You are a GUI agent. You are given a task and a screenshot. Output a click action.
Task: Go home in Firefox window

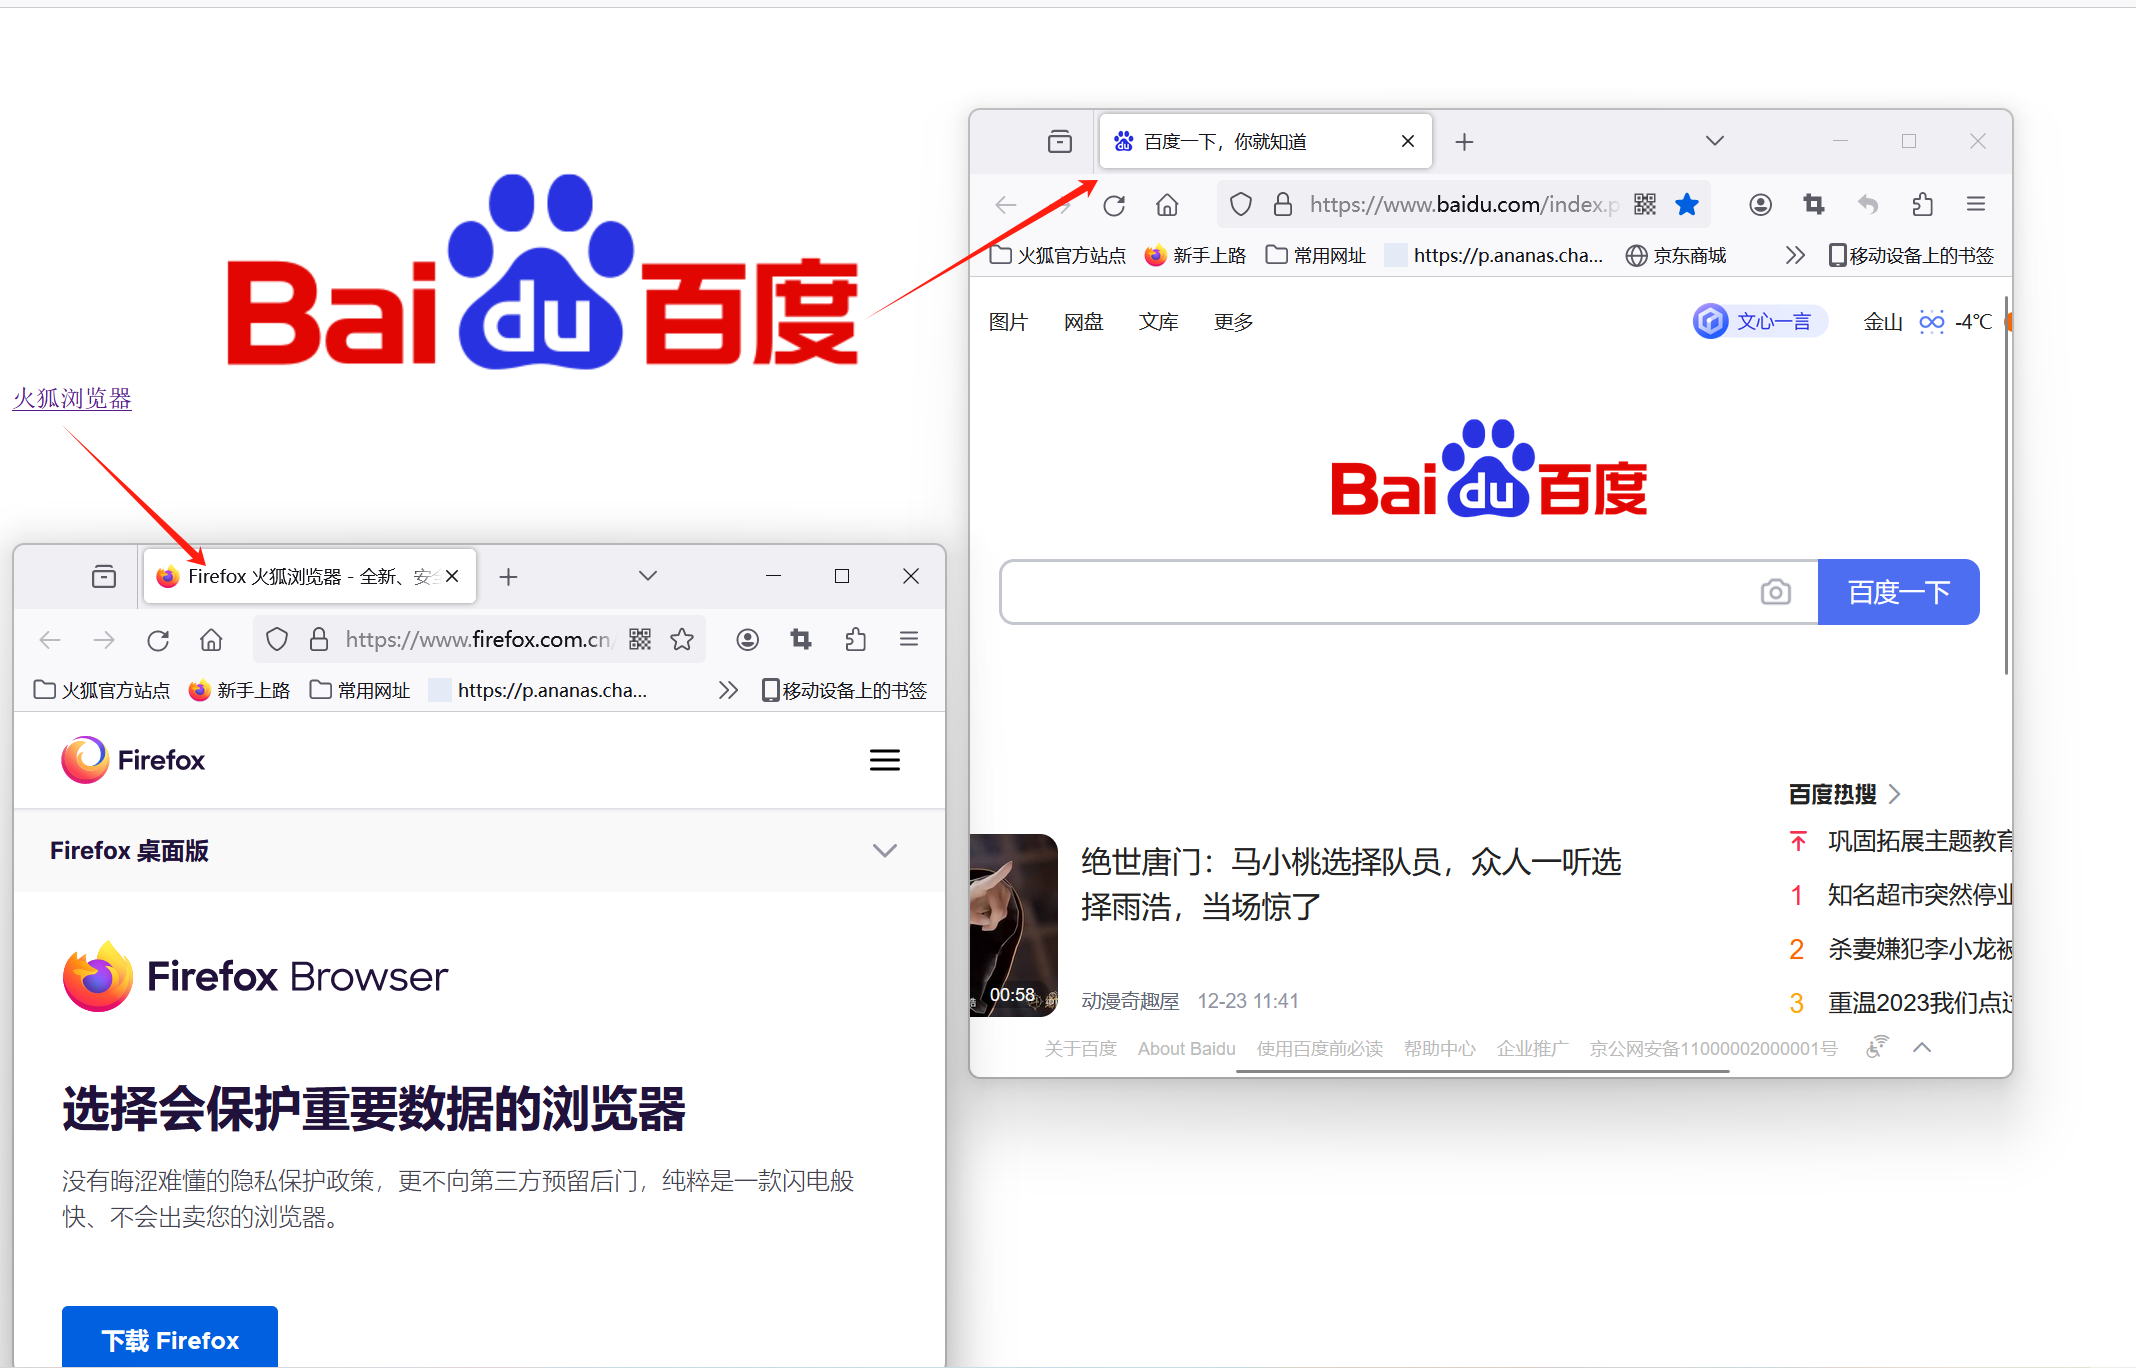(x=211, y=640)
